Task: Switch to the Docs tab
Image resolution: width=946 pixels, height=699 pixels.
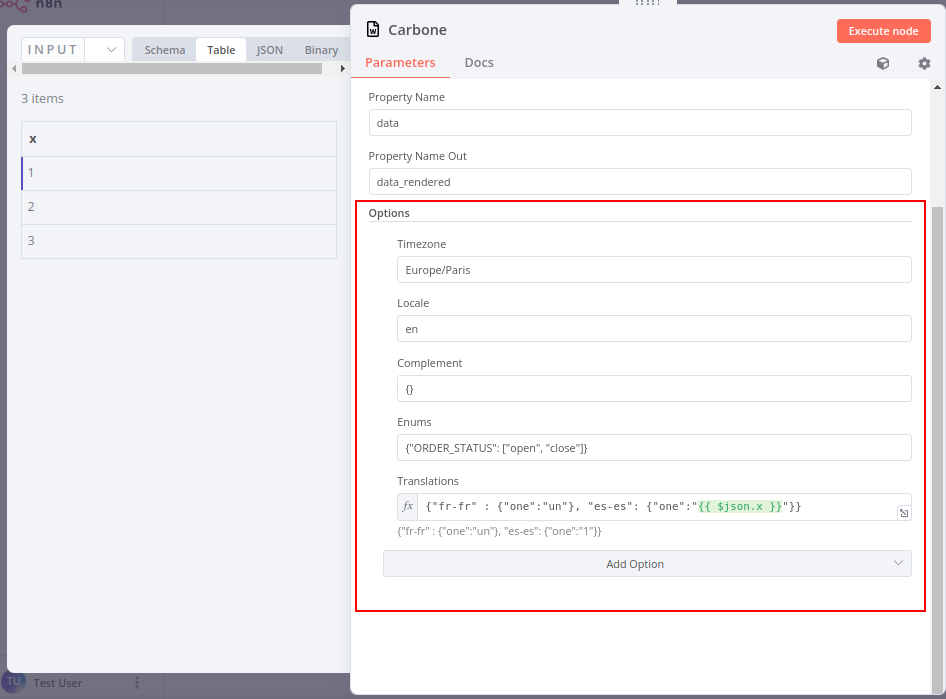Action: [x=479, y=63]
